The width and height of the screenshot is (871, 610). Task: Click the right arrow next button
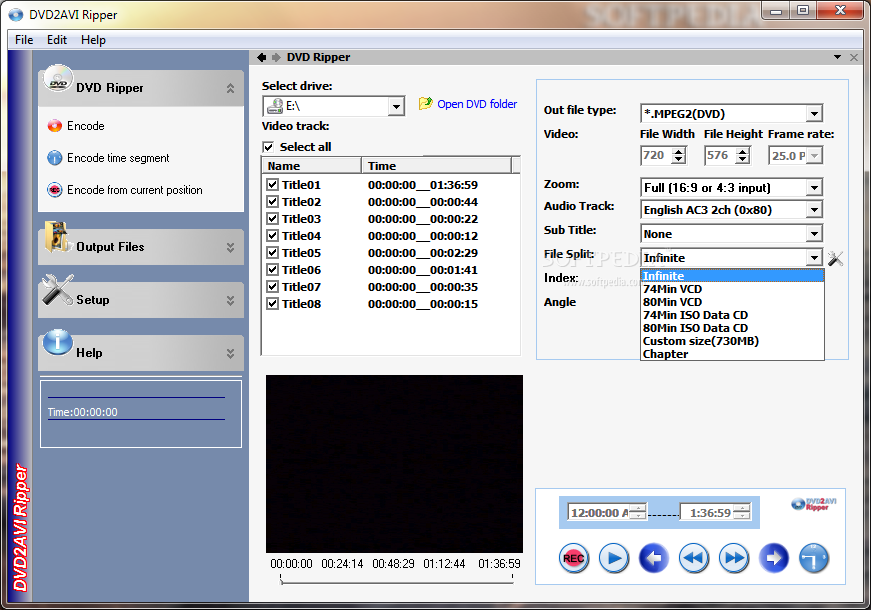774,558
